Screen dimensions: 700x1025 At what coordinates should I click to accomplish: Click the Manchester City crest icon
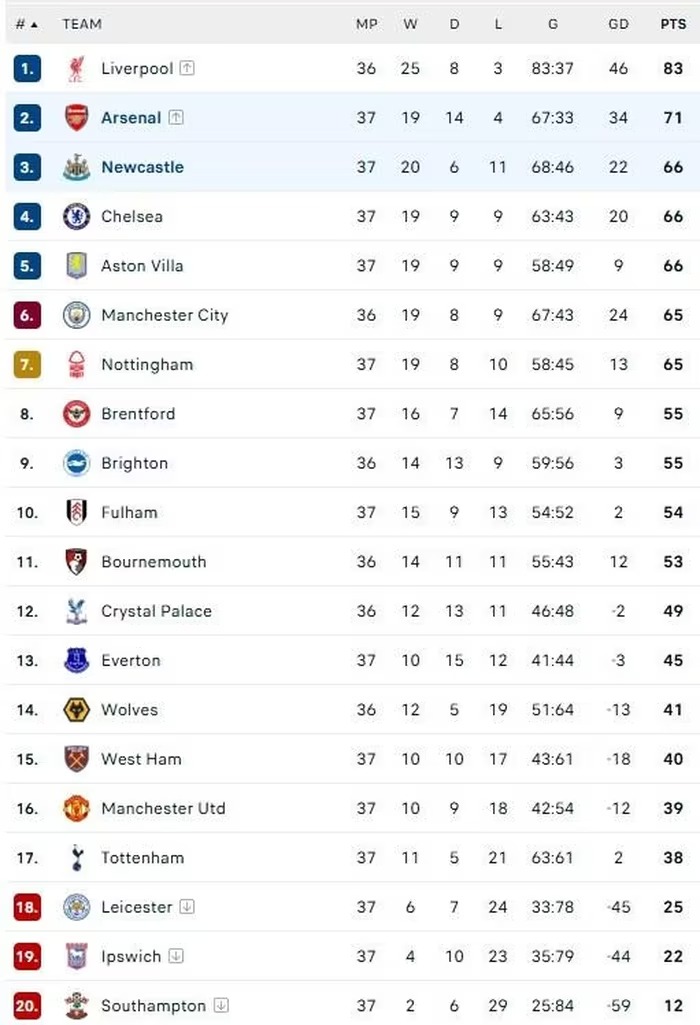coord(76,315)
